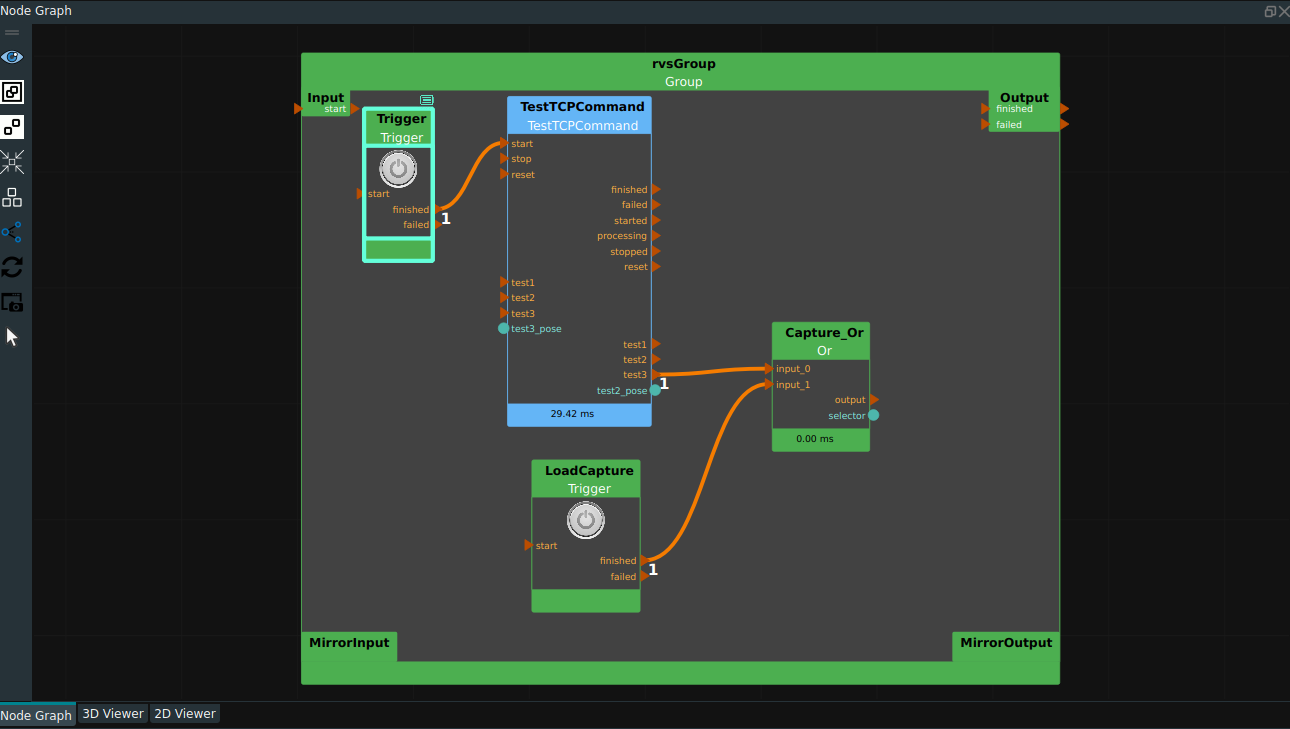Click Capture_Or input_0 port
This screenshot has width=1290, height=729.
pyautogui.click(x=769, y=369)
